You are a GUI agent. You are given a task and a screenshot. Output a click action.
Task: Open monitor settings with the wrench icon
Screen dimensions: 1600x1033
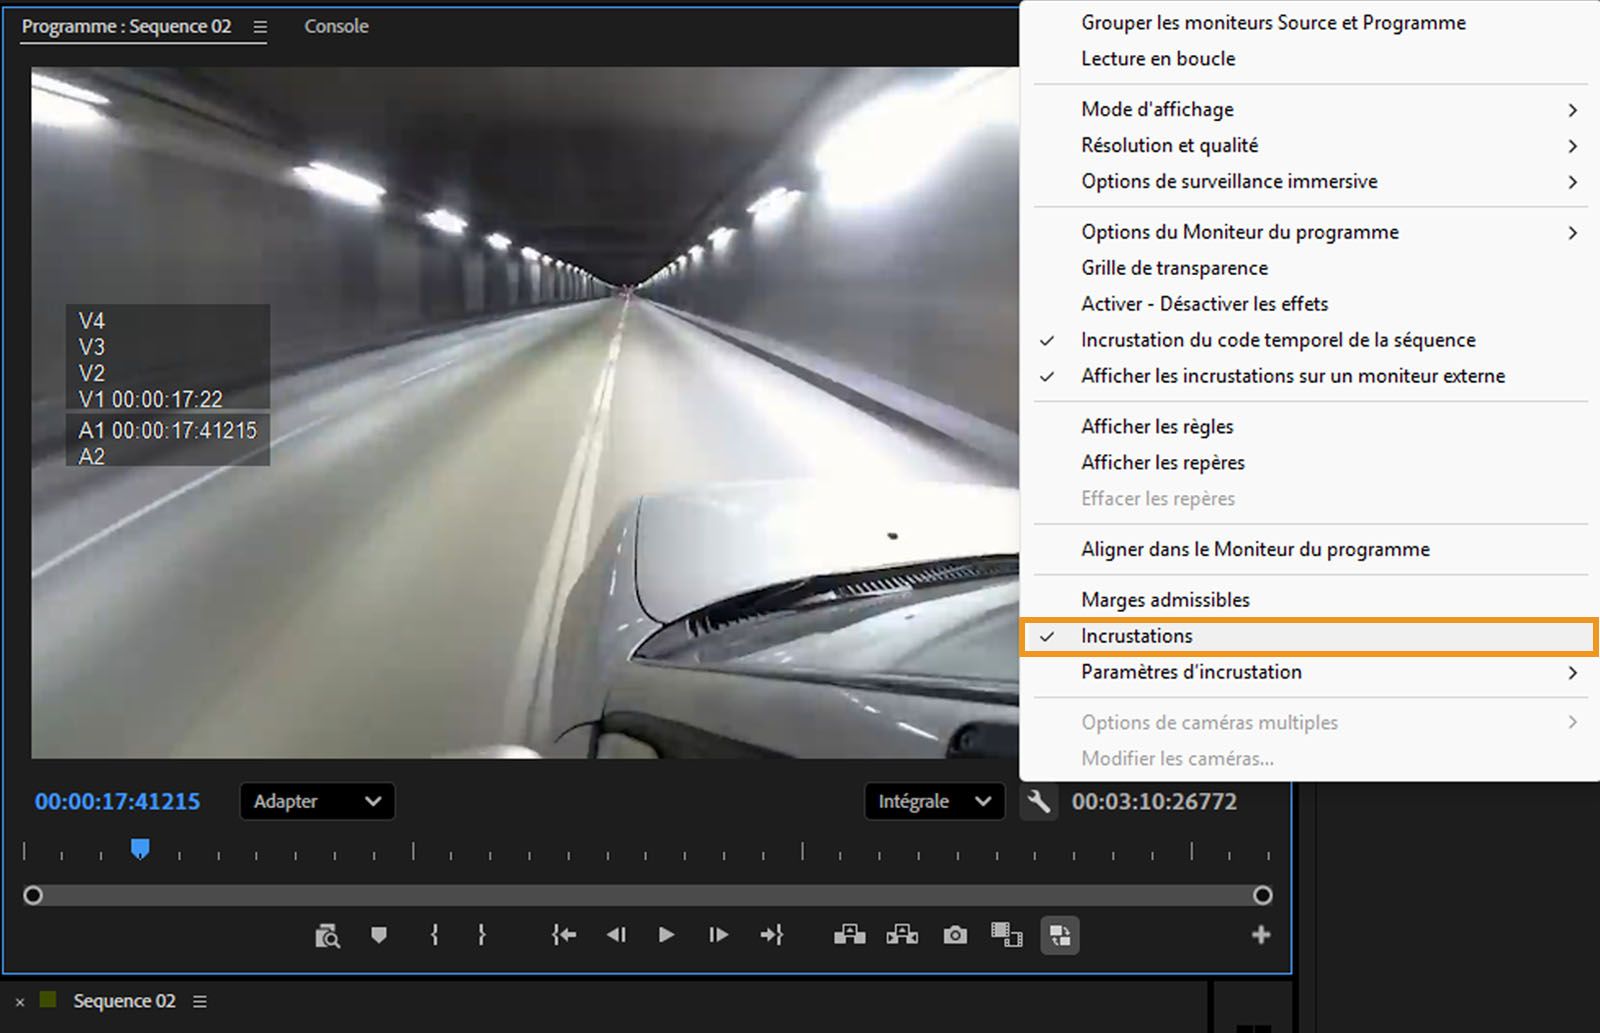pos(1038,801)
